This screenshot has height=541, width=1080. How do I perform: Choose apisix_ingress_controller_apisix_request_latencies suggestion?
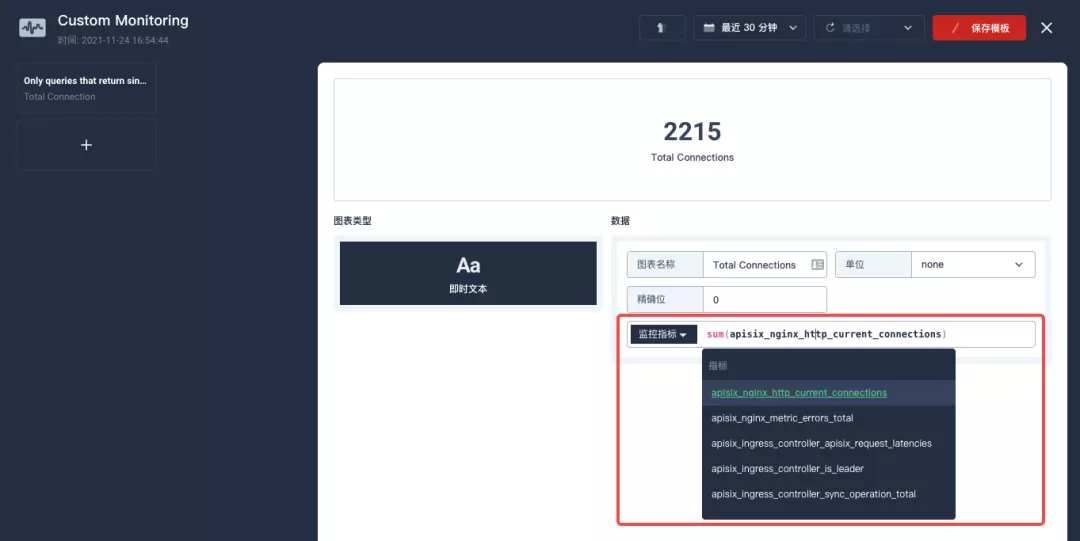[x=829, y=443]
